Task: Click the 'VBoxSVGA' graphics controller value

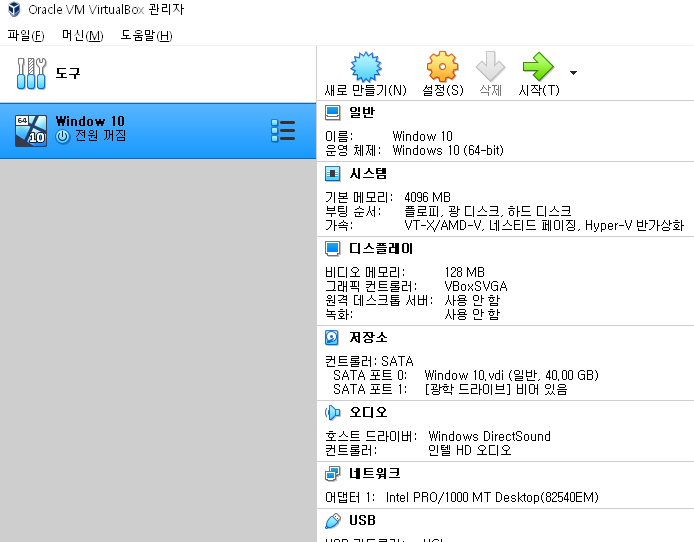Action: pyautogui.click(x=476, y=286)
